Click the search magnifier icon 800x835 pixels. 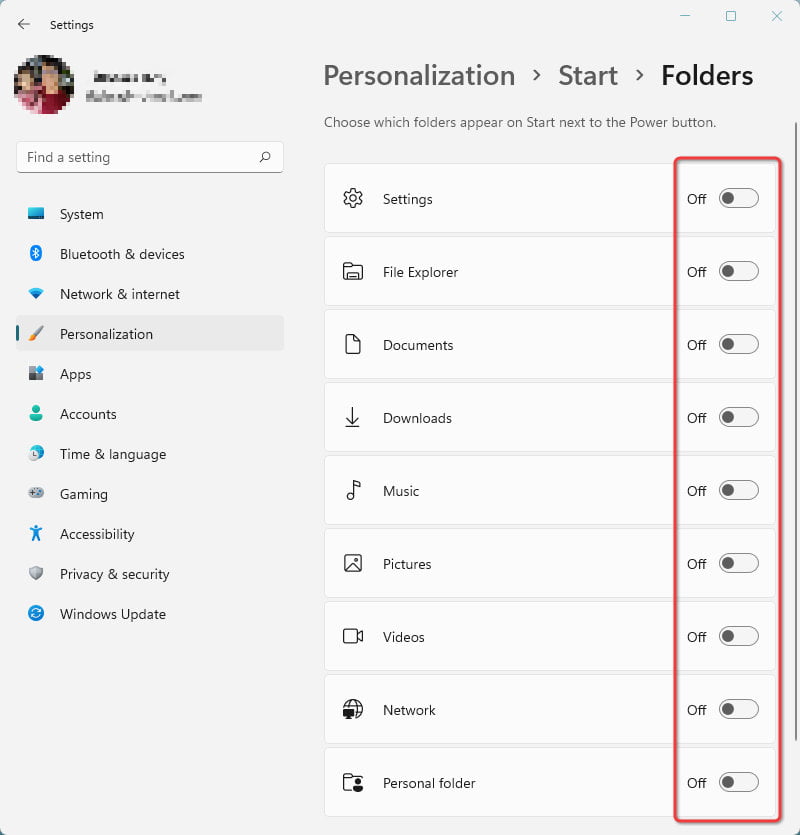pos(265,157)
